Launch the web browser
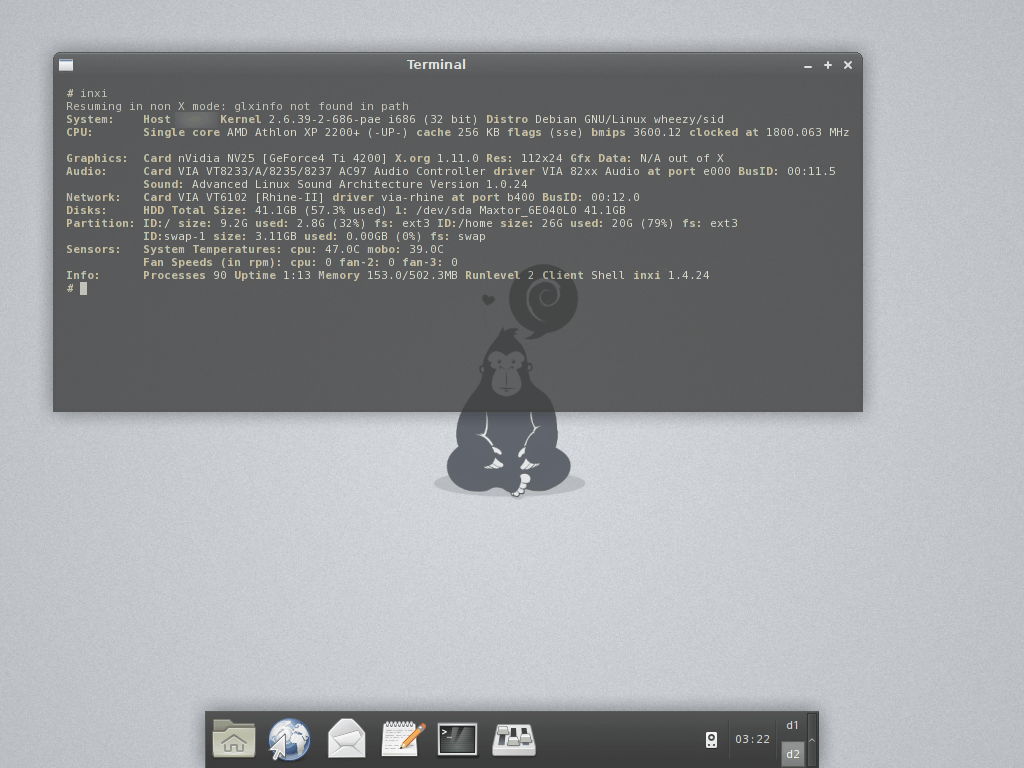 coord(289,739)
